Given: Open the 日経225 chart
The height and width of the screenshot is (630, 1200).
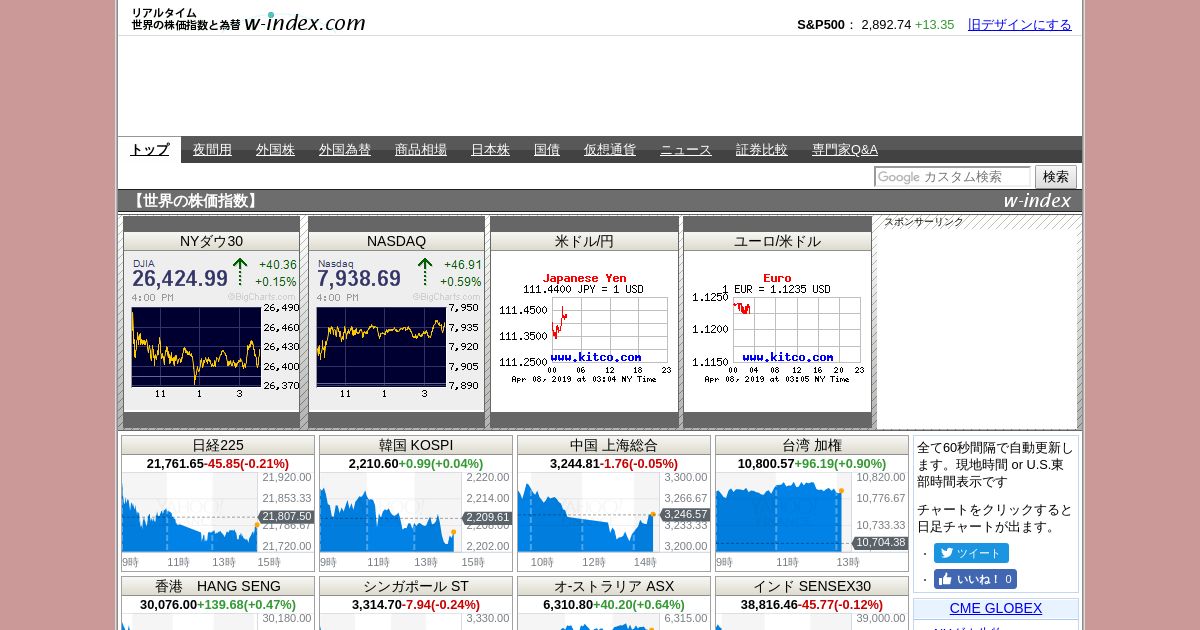Looking at the screenshot, I should (218, 520).
